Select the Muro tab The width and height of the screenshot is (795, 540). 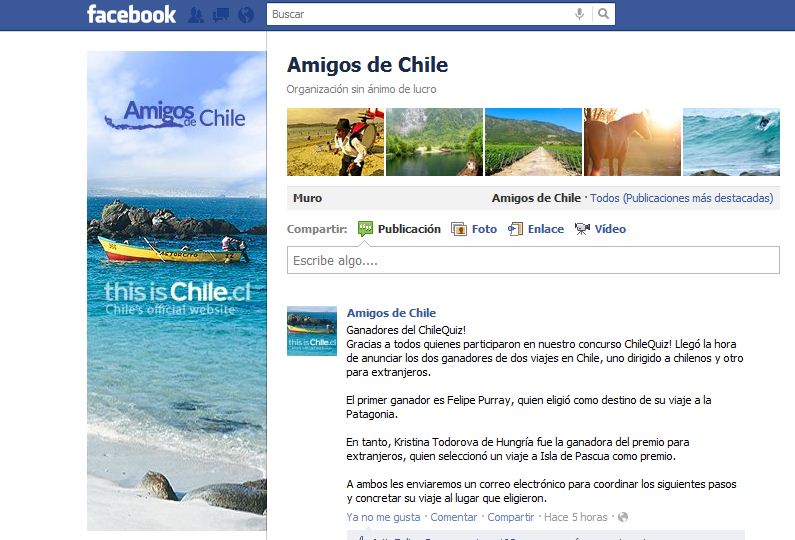click(307, 198)
